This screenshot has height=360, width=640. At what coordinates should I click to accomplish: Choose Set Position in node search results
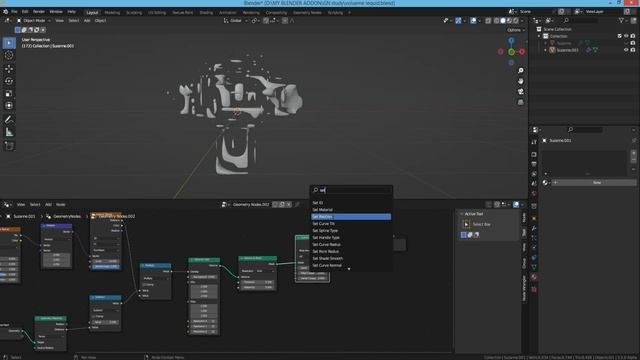click(351, 217)
